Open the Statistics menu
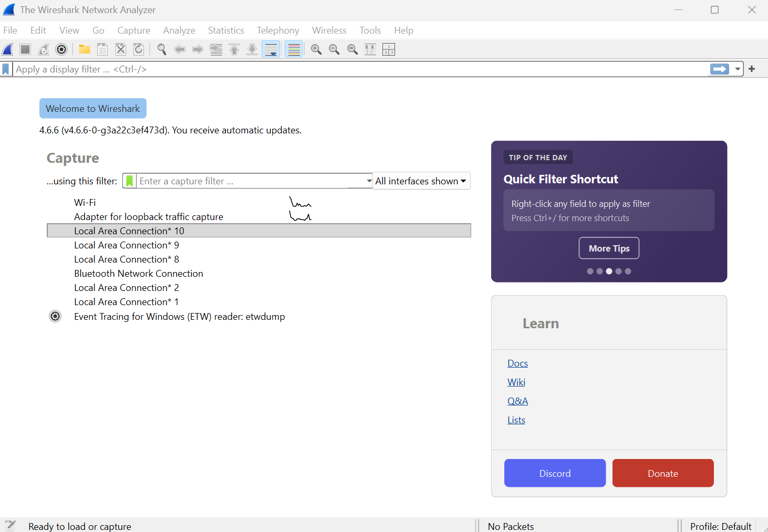Image resolution: width=768 pixels, height=532 pixels. [226, 30]
